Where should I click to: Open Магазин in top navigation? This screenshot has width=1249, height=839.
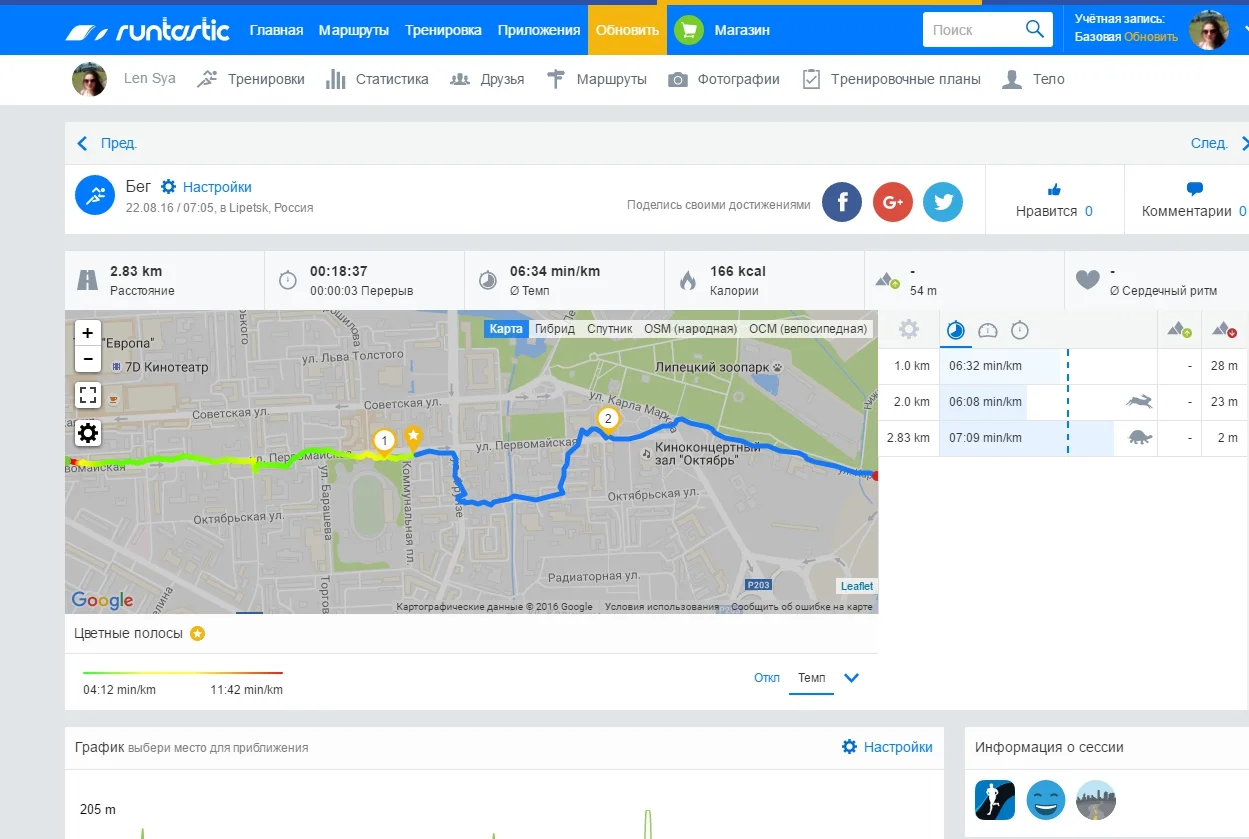pos(742,30)
